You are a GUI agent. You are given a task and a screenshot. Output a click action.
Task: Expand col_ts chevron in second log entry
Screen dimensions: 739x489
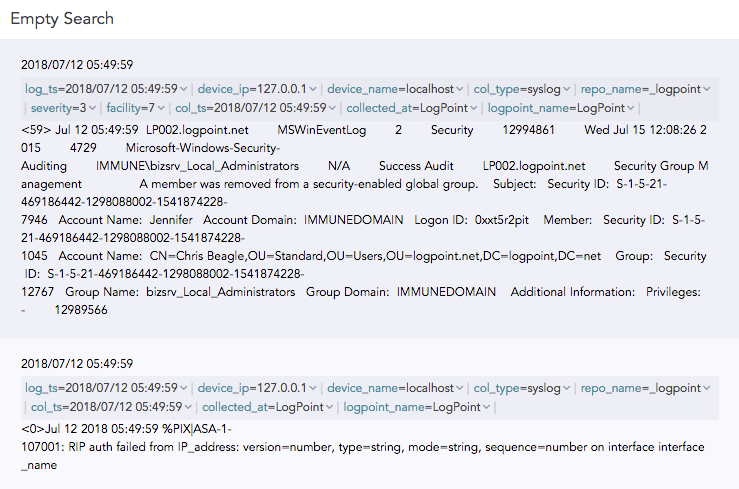point(188,407)
